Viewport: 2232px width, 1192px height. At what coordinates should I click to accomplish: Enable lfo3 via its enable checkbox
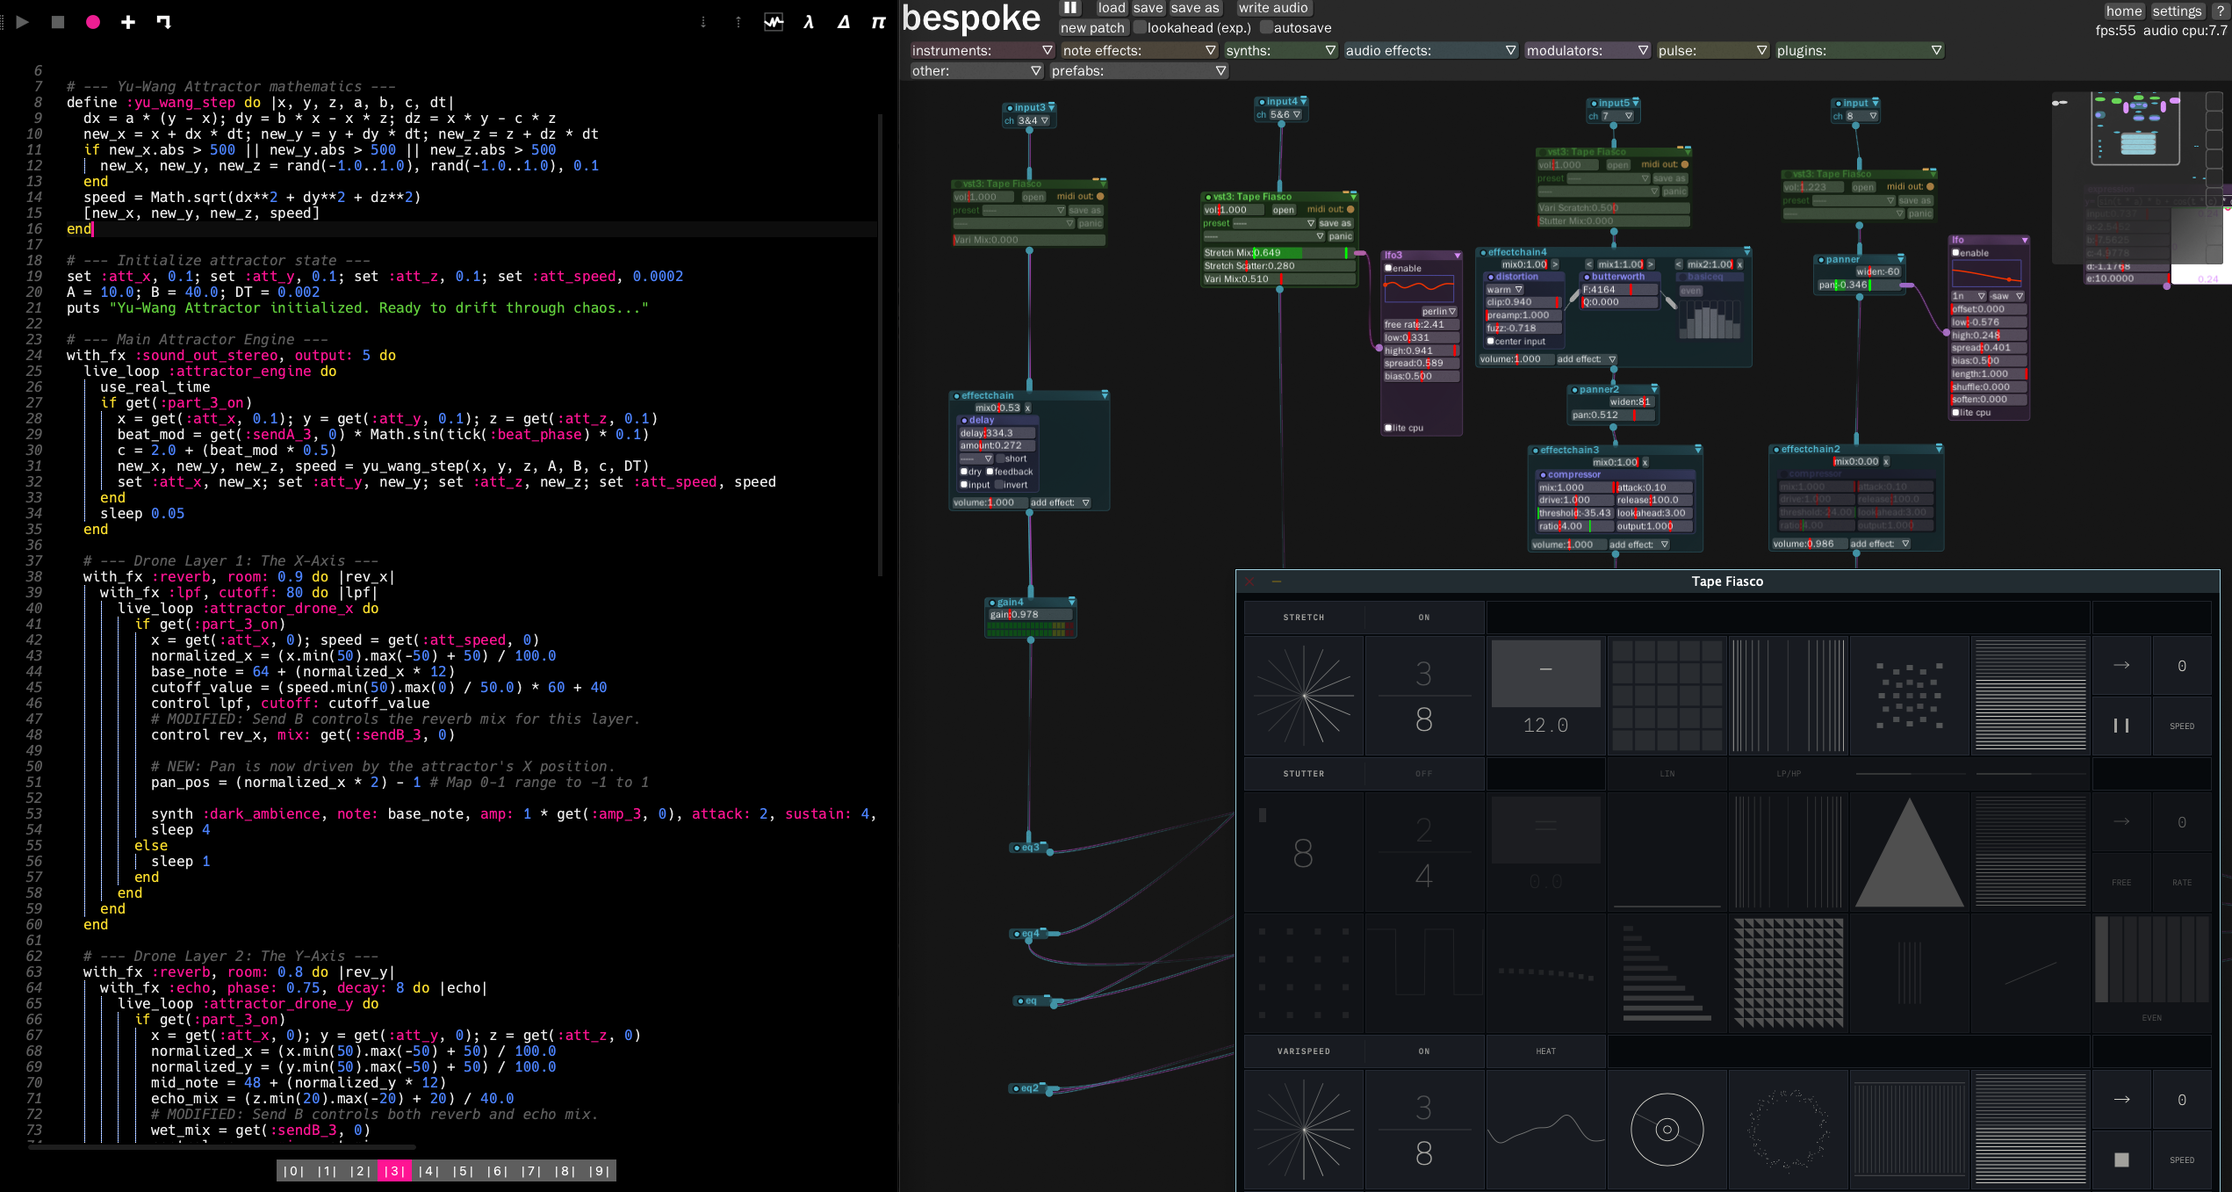tap(1388, 268)
